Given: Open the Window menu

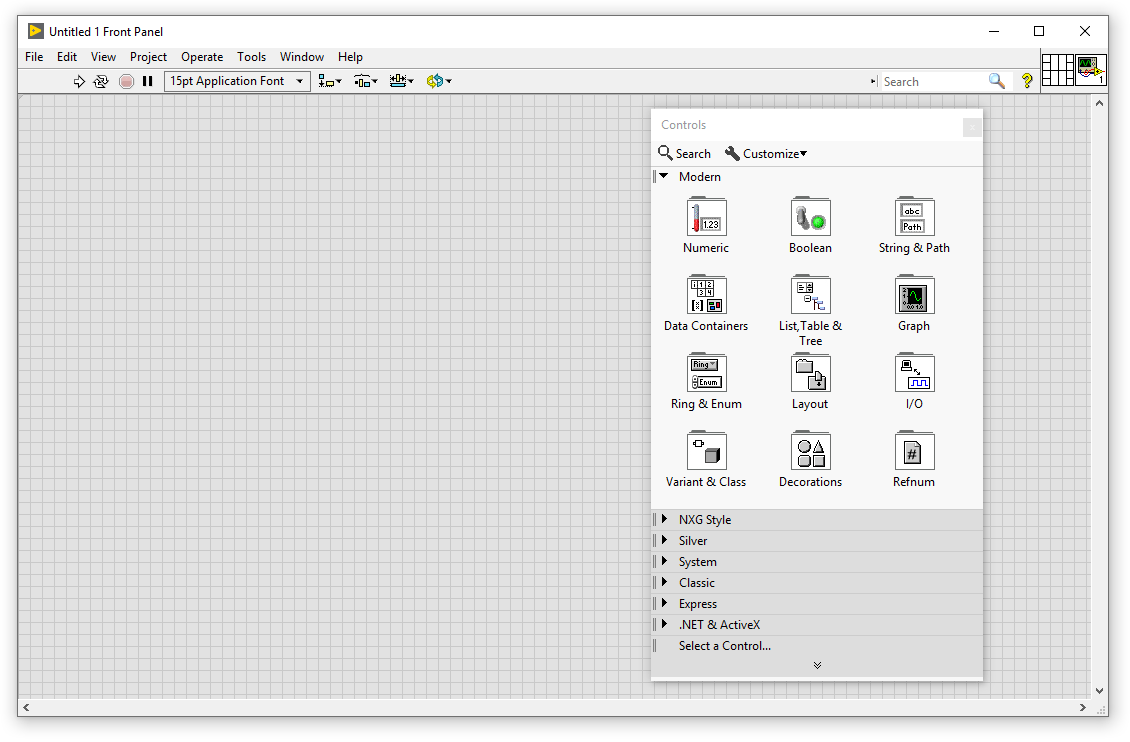Looking at the screenshot, I should pyautogui.click(x=302, y=57).
